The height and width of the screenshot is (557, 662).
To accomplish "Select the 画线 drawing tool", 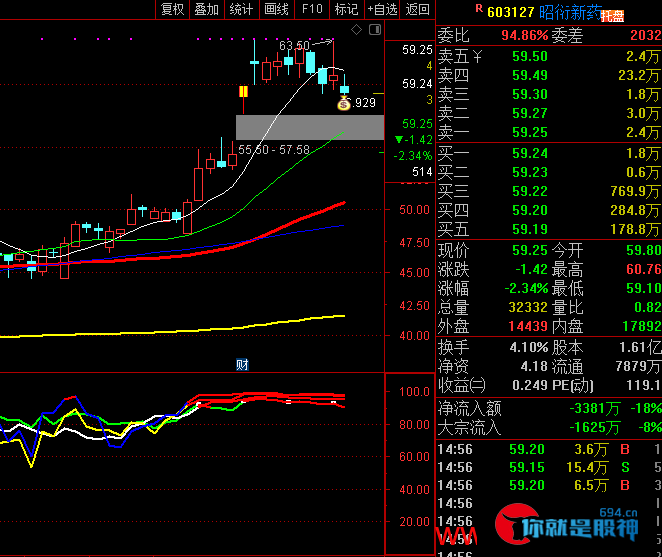I will tap(276, 9).
